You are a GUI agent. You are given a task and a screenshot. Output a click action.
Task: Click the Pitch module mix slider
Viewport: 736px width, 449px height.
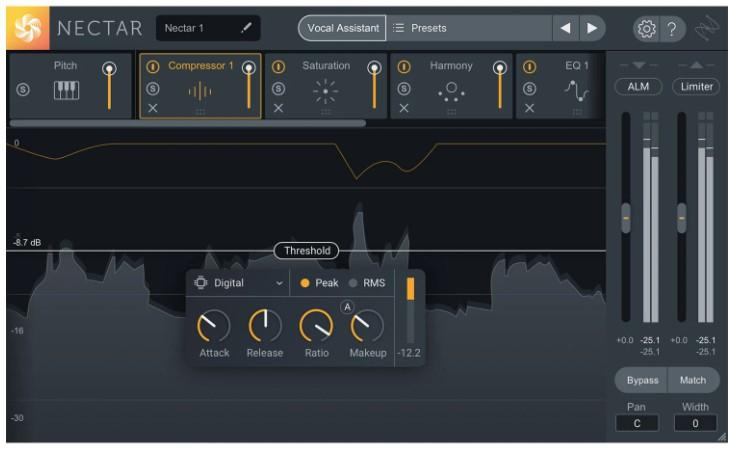point(109,87)
